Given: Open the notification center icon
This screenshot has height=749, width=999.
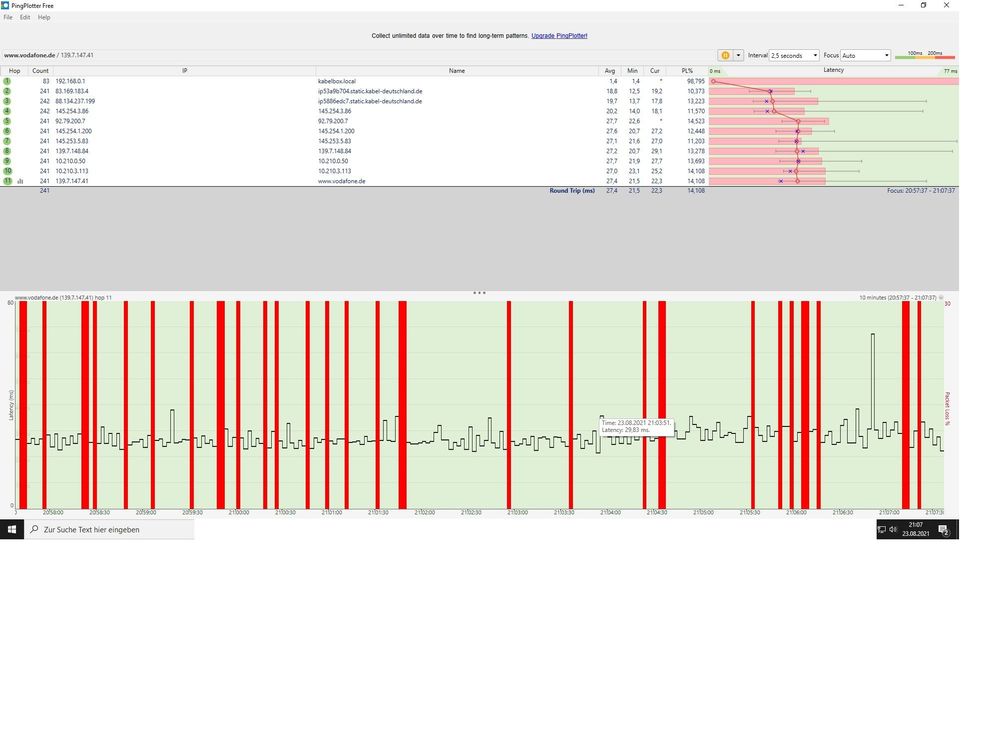Looking at the screenshot, I should (x=944, y=529).
